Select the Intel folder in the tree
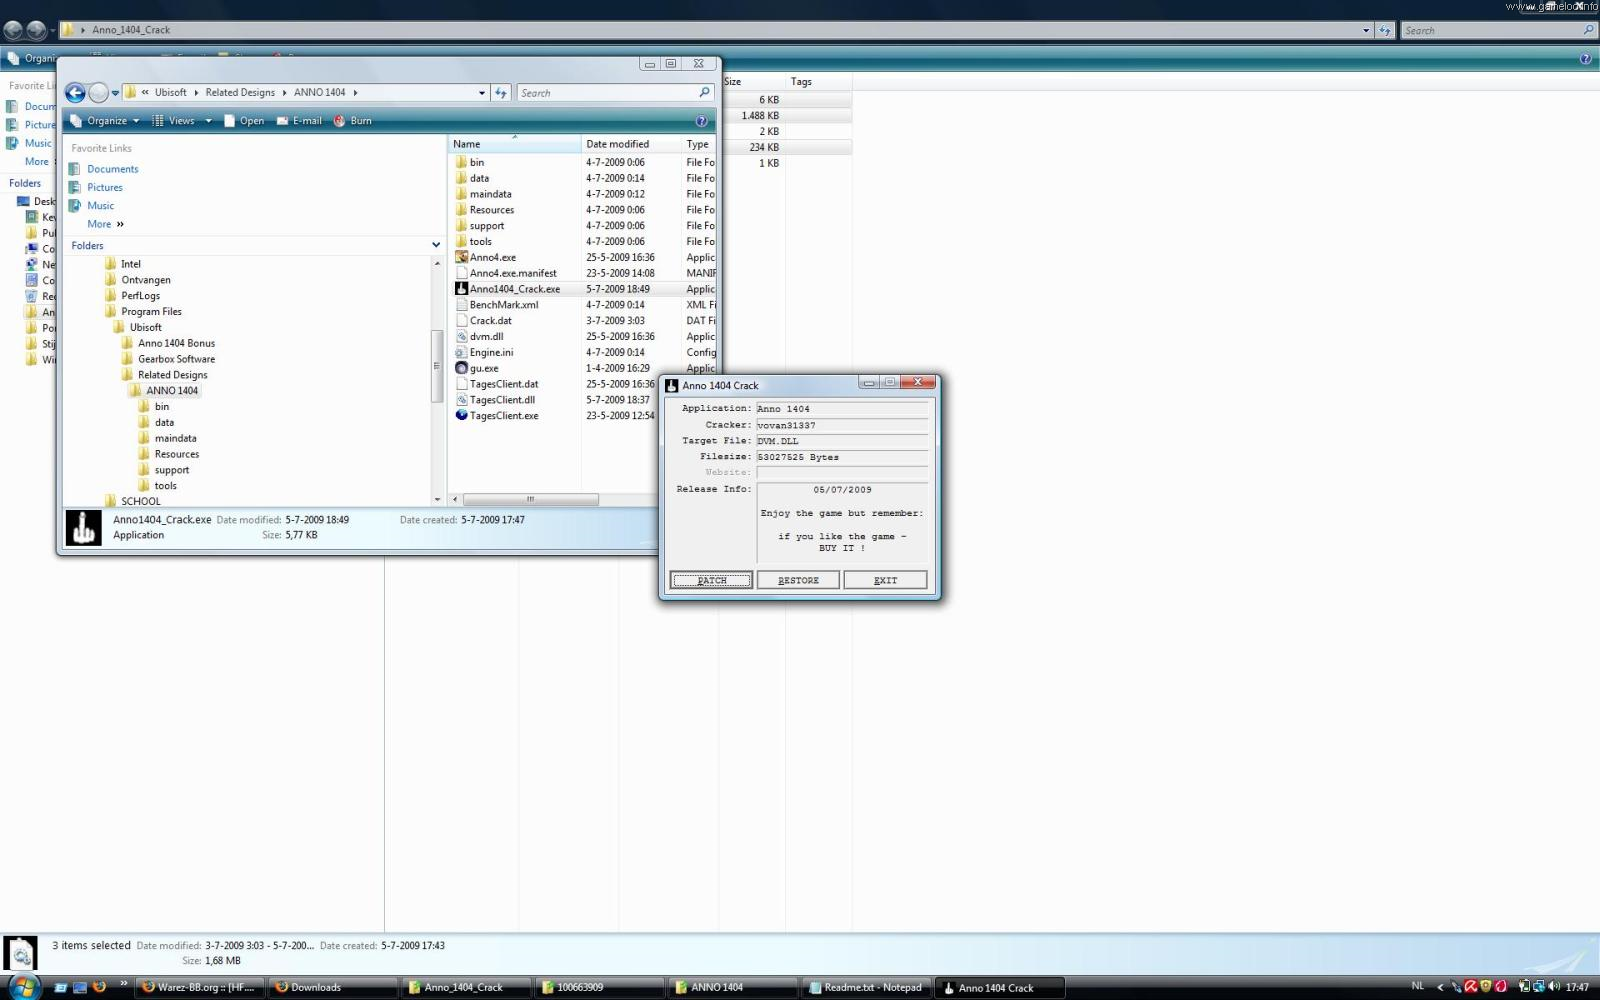The height and width of the screenshot is (1000, 1600). (x=122, y=264)
